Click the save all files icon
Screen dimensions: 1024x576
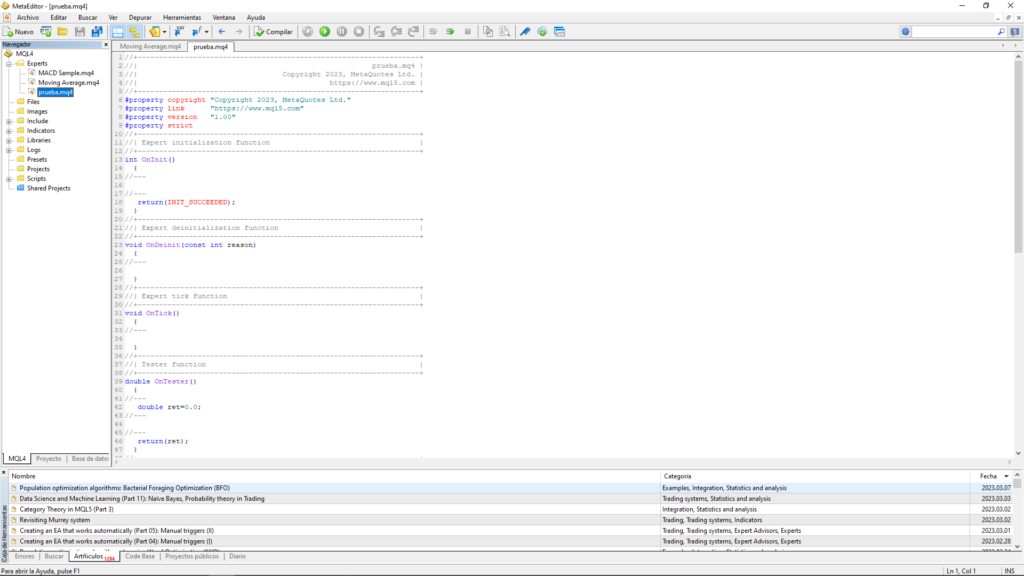97,31
